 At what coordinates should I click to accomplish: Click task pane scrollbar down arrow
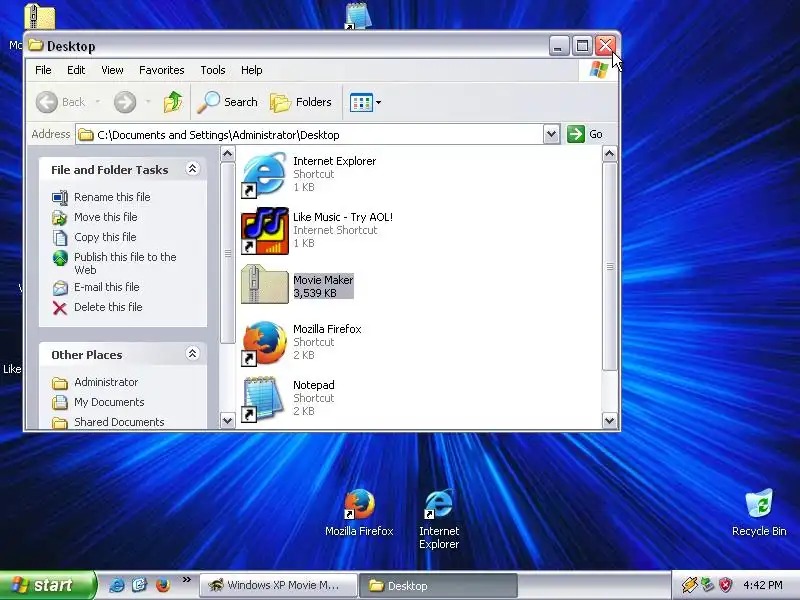click(228, 420)
